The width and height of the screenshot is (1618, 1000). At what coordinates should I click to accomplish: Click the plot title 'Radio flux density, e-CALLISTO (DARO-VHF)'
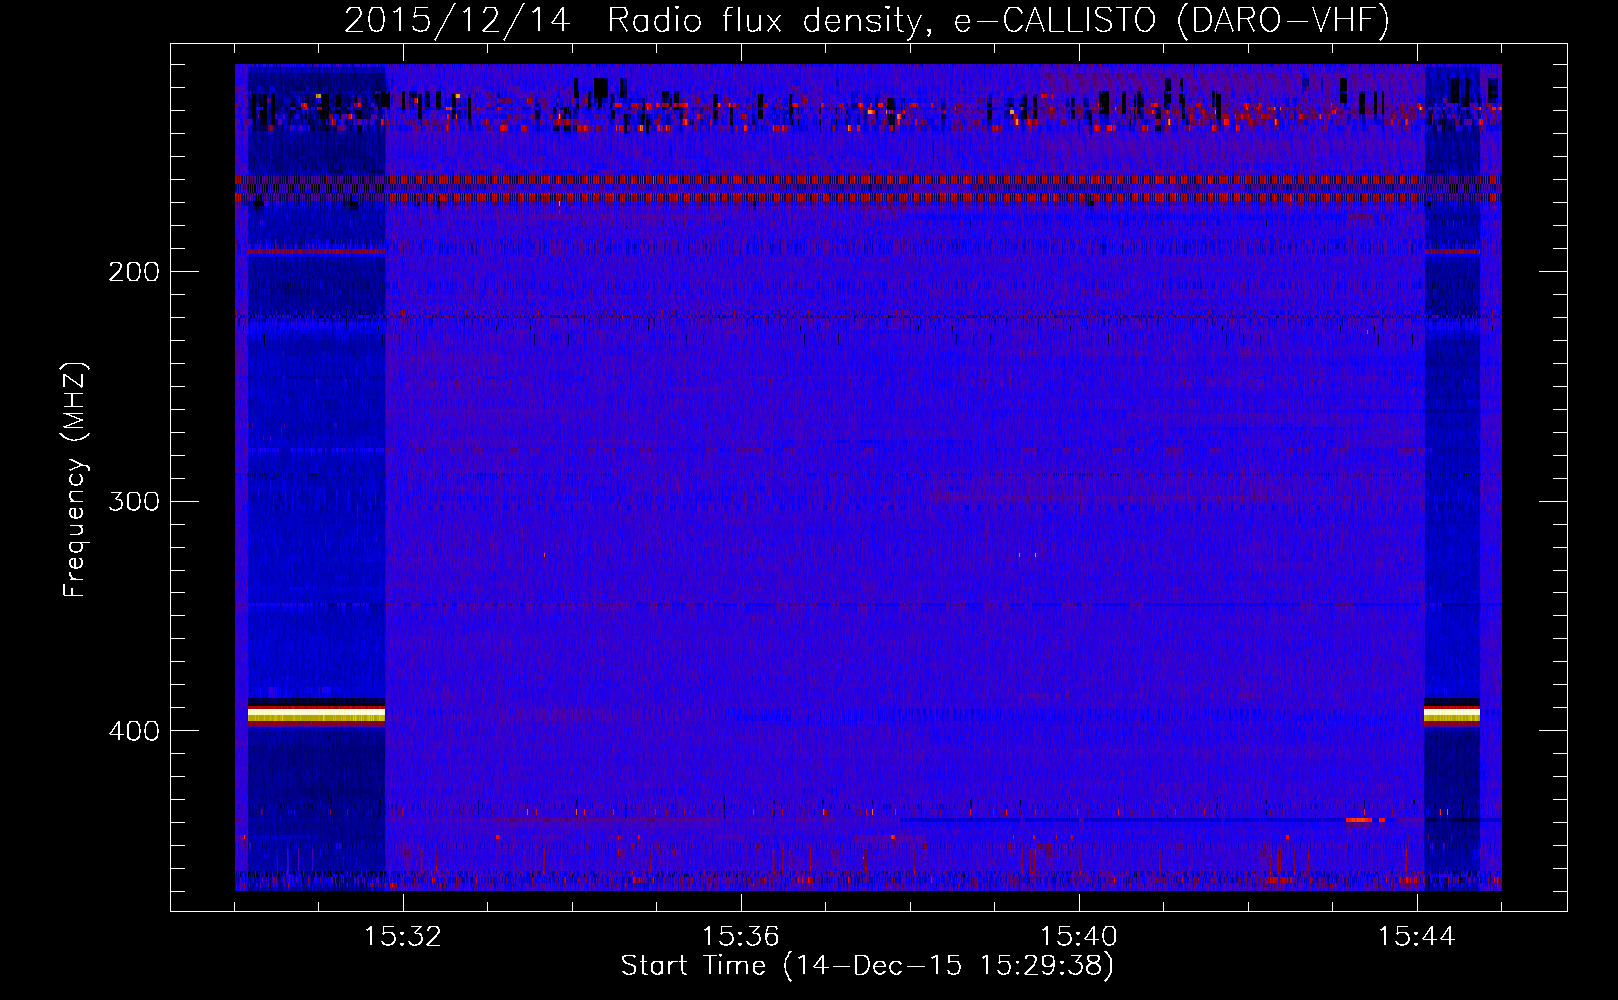[998, 20]
